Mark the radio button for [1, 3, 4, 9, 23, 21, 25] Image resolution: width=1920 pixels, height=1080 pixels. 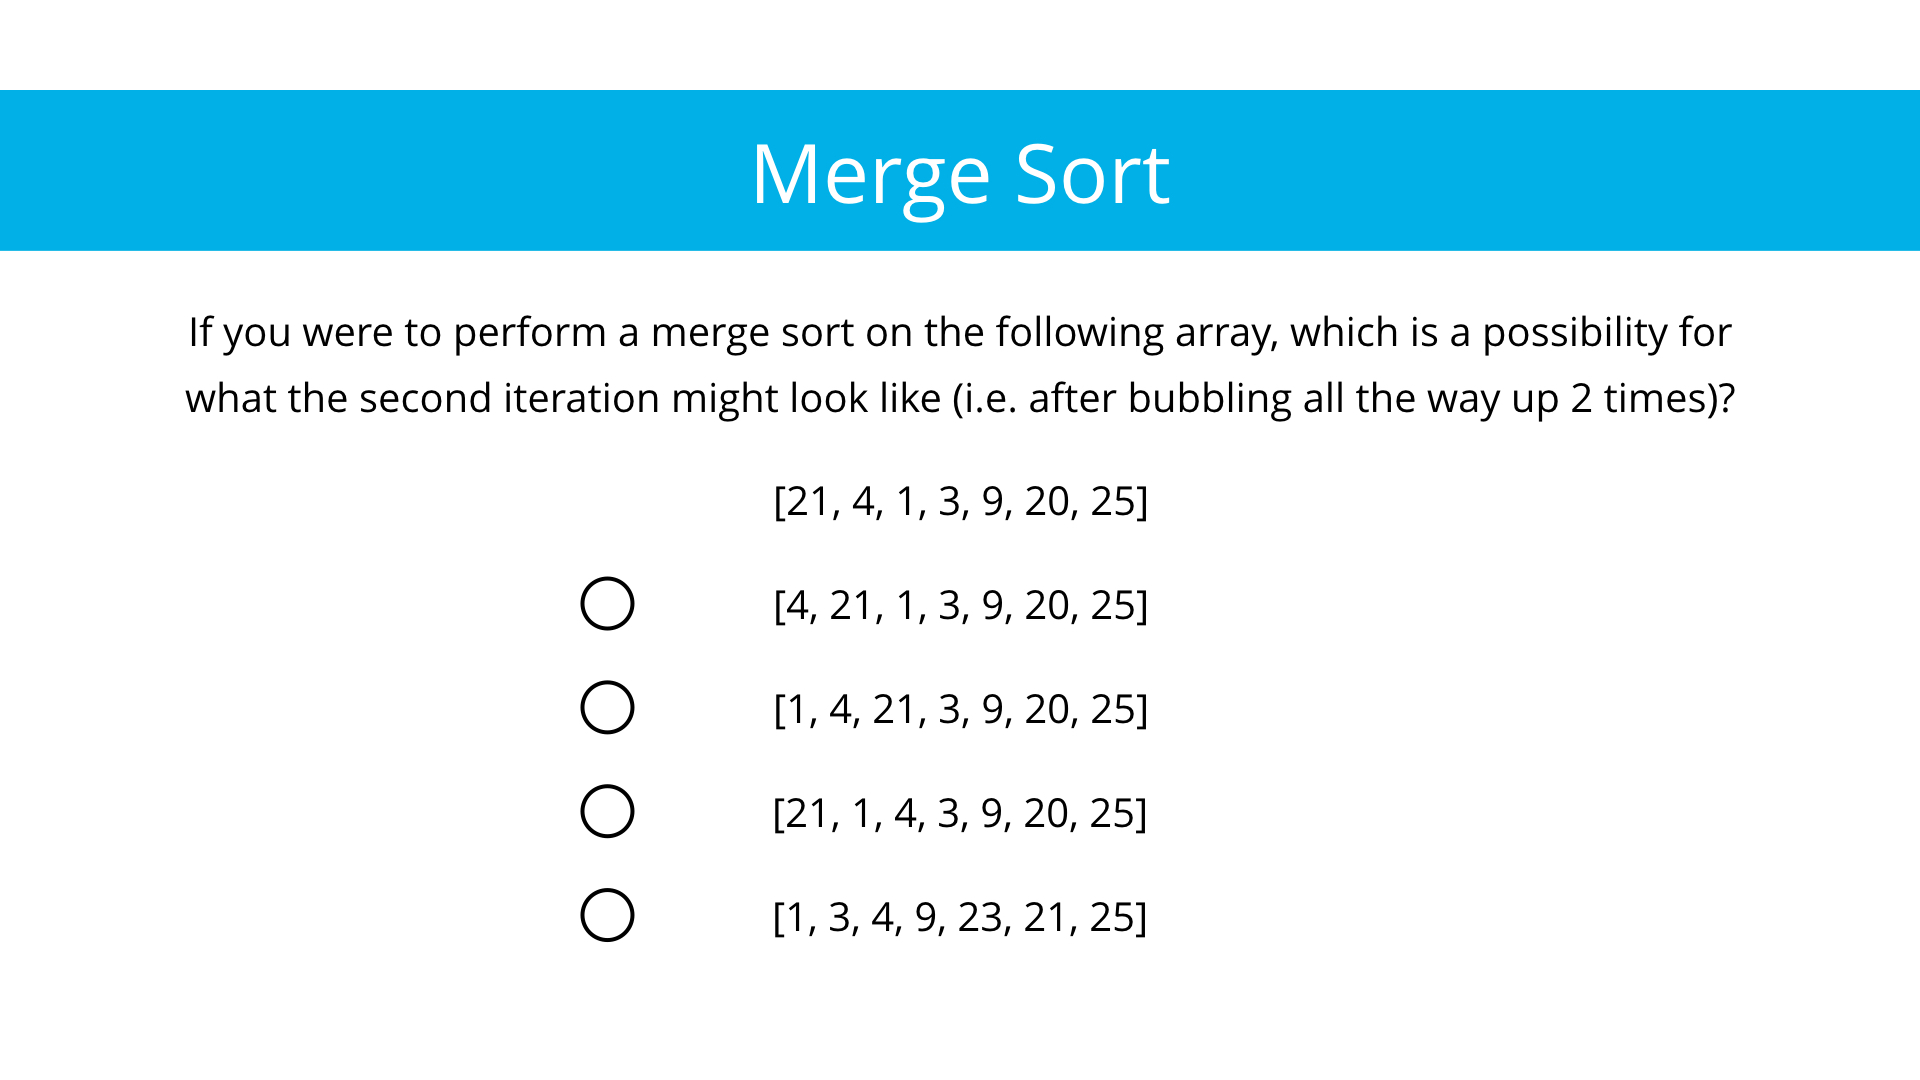click(607, 915)
